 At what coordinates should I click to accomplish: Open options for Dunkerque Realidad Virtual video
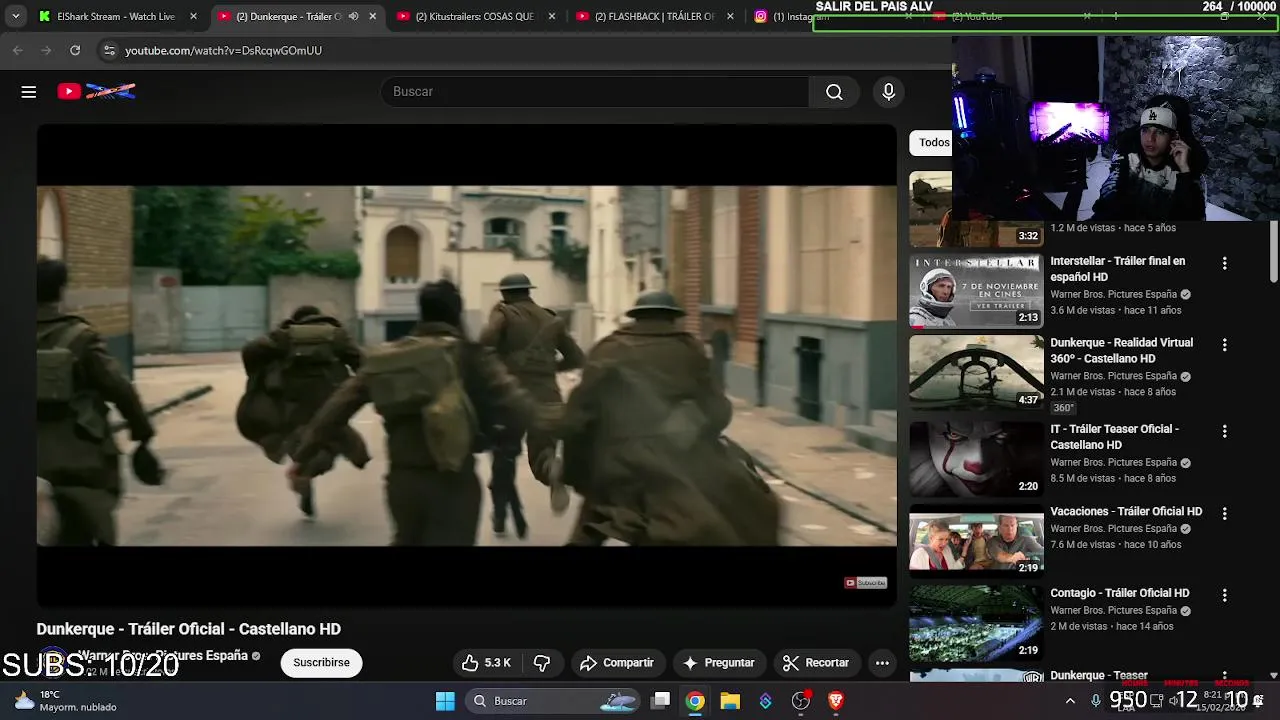[x=1224, y=345]
